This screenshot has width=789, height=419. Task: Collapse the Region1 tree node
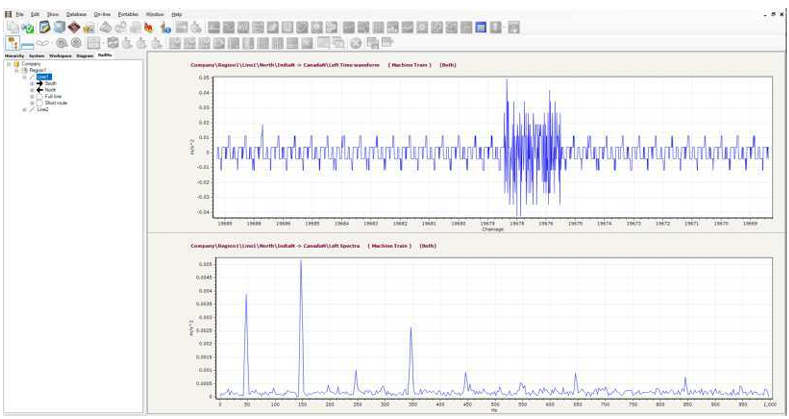pos(17,70)
